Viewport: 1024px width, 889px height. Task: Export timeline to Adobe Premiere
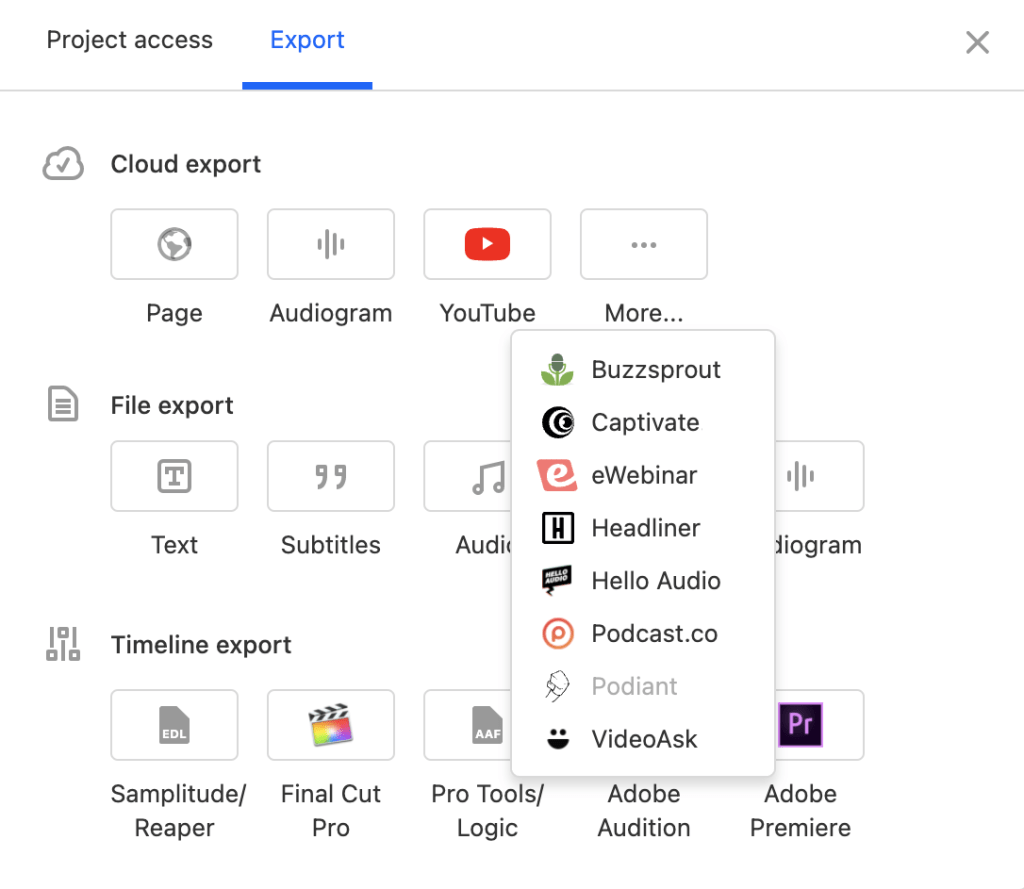pyautogui.click(x=819, y=725)
